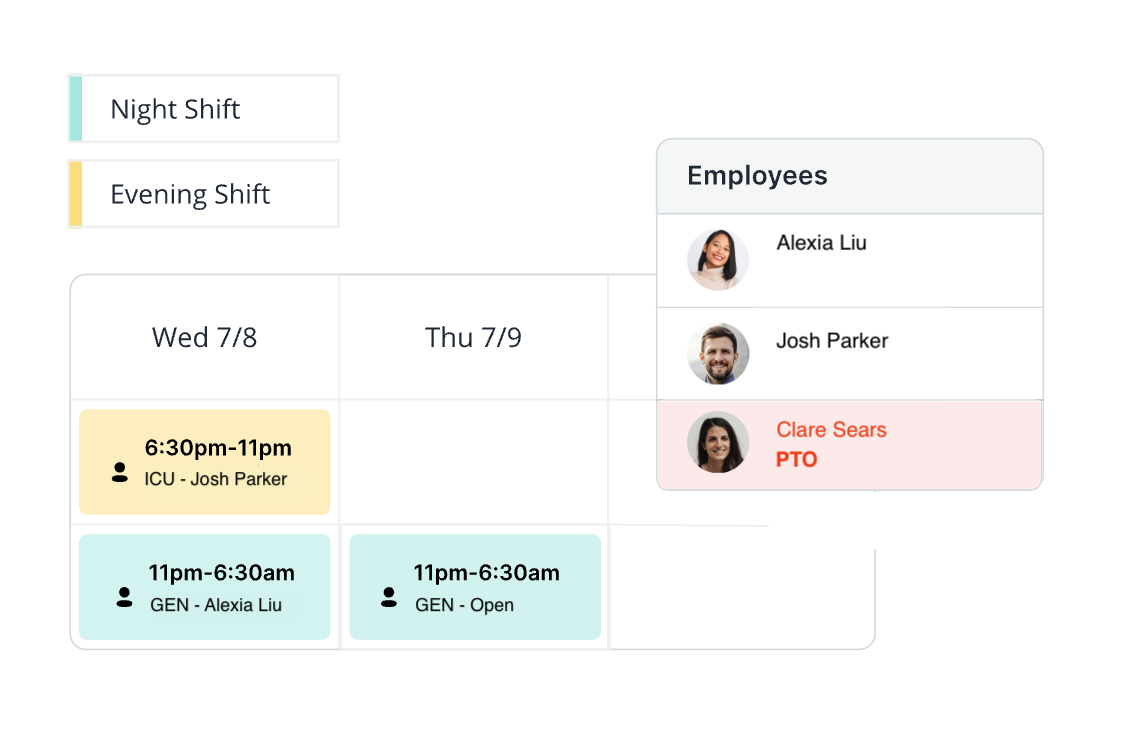Click empty Thursday evening shift cell
Screen dimensions: 1144x744
(x=473, y=462)
